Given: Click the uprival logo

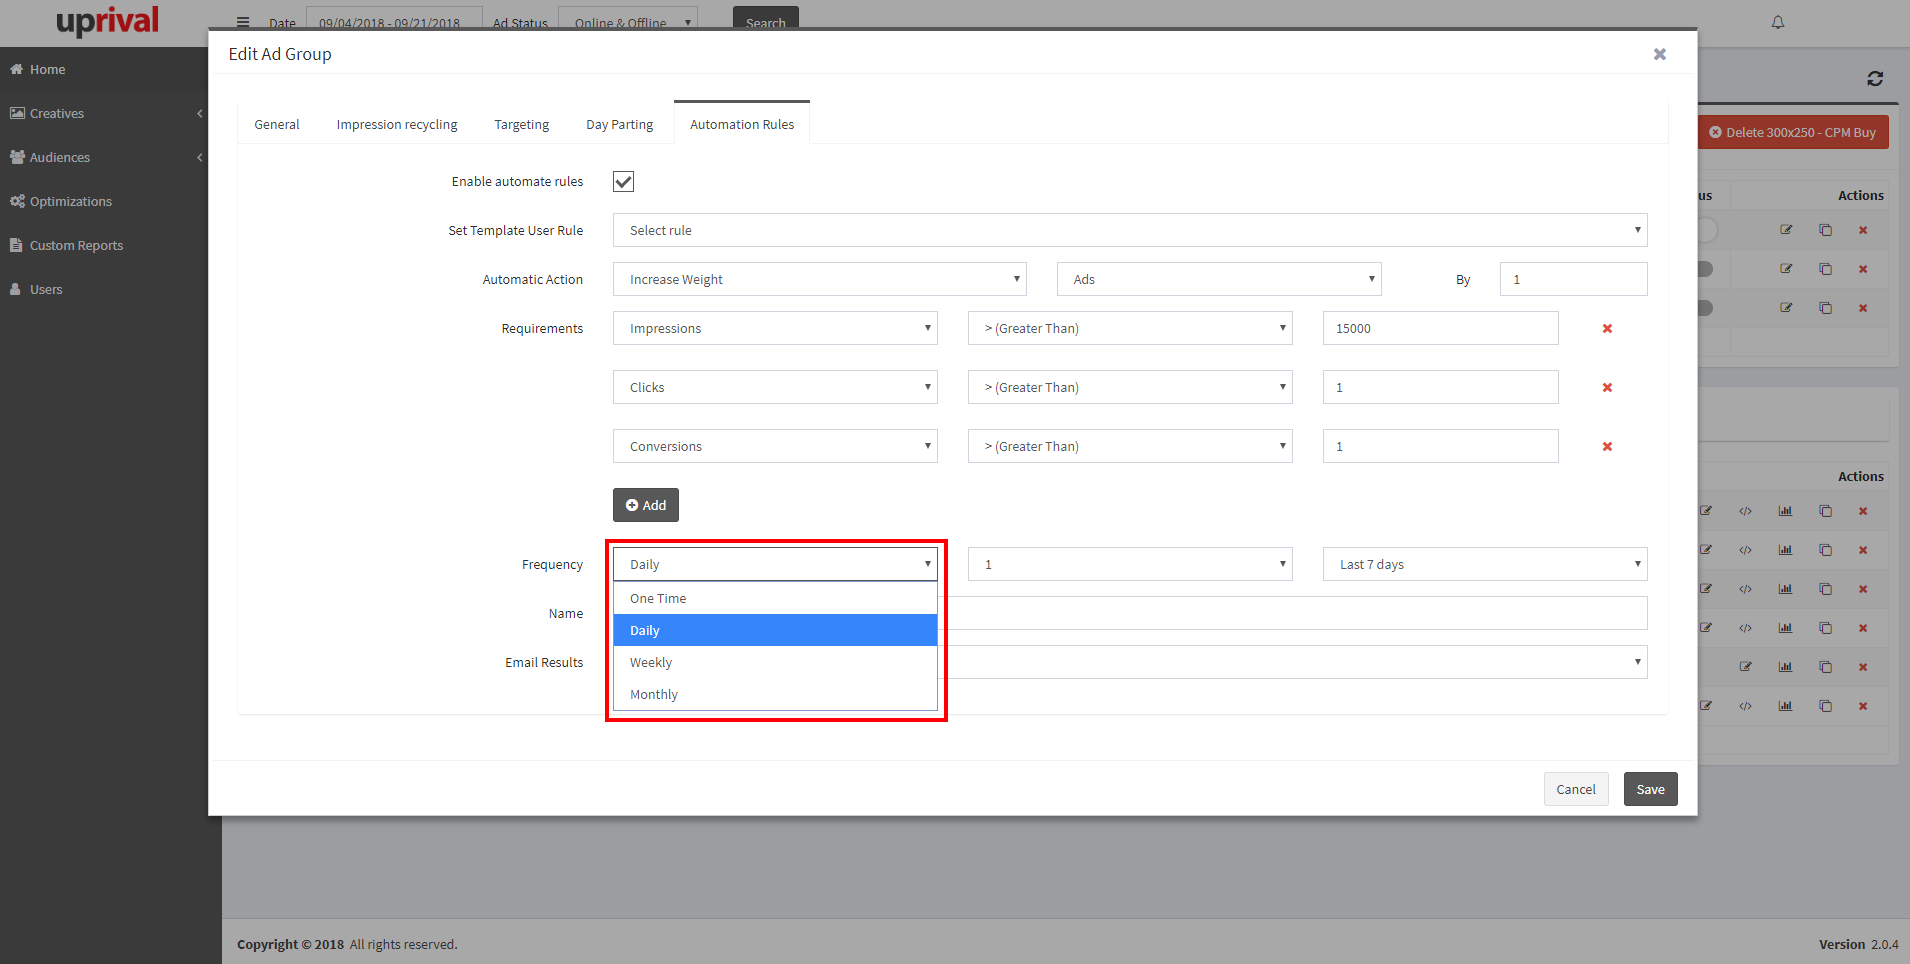Looking at the screenshot, I should coord(107,21).
